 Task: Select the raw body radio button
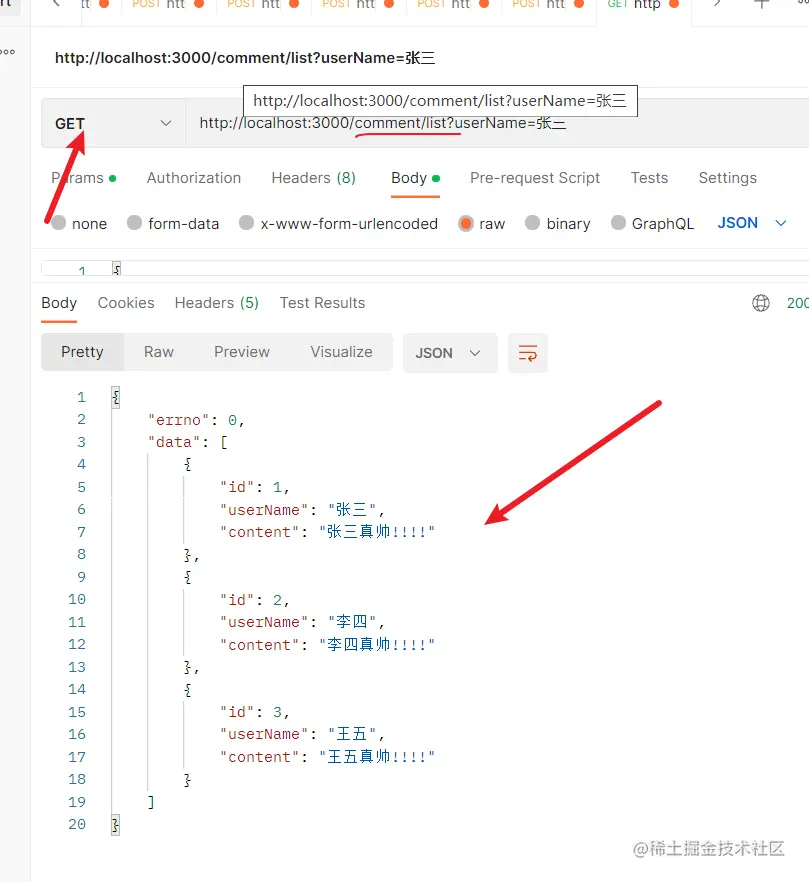pos(466,223)
